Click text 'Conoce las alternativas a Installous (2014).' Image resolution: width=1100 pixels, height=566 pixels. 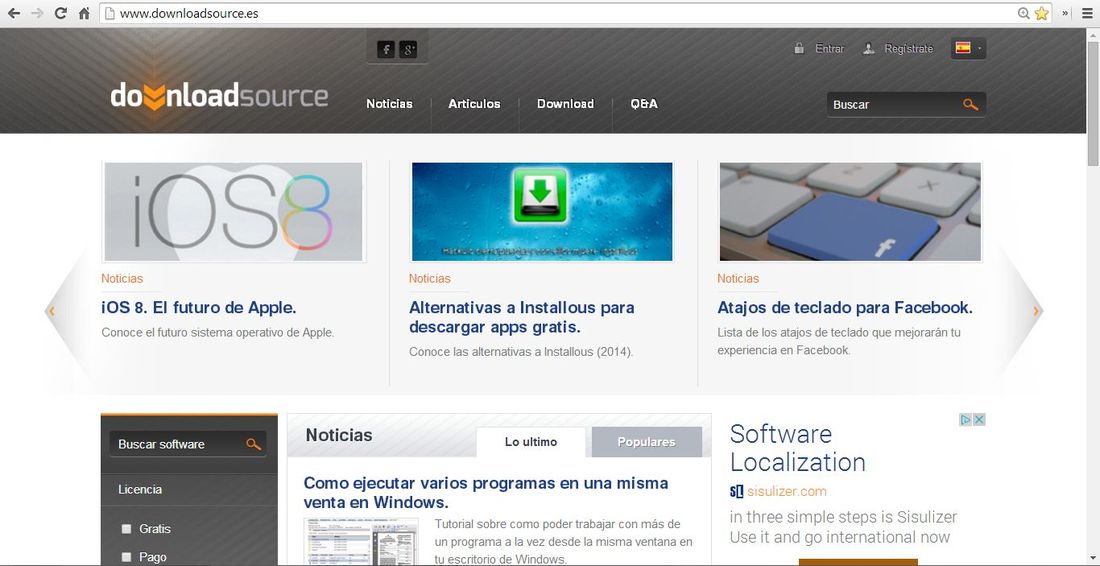click(x=521, y=352)
